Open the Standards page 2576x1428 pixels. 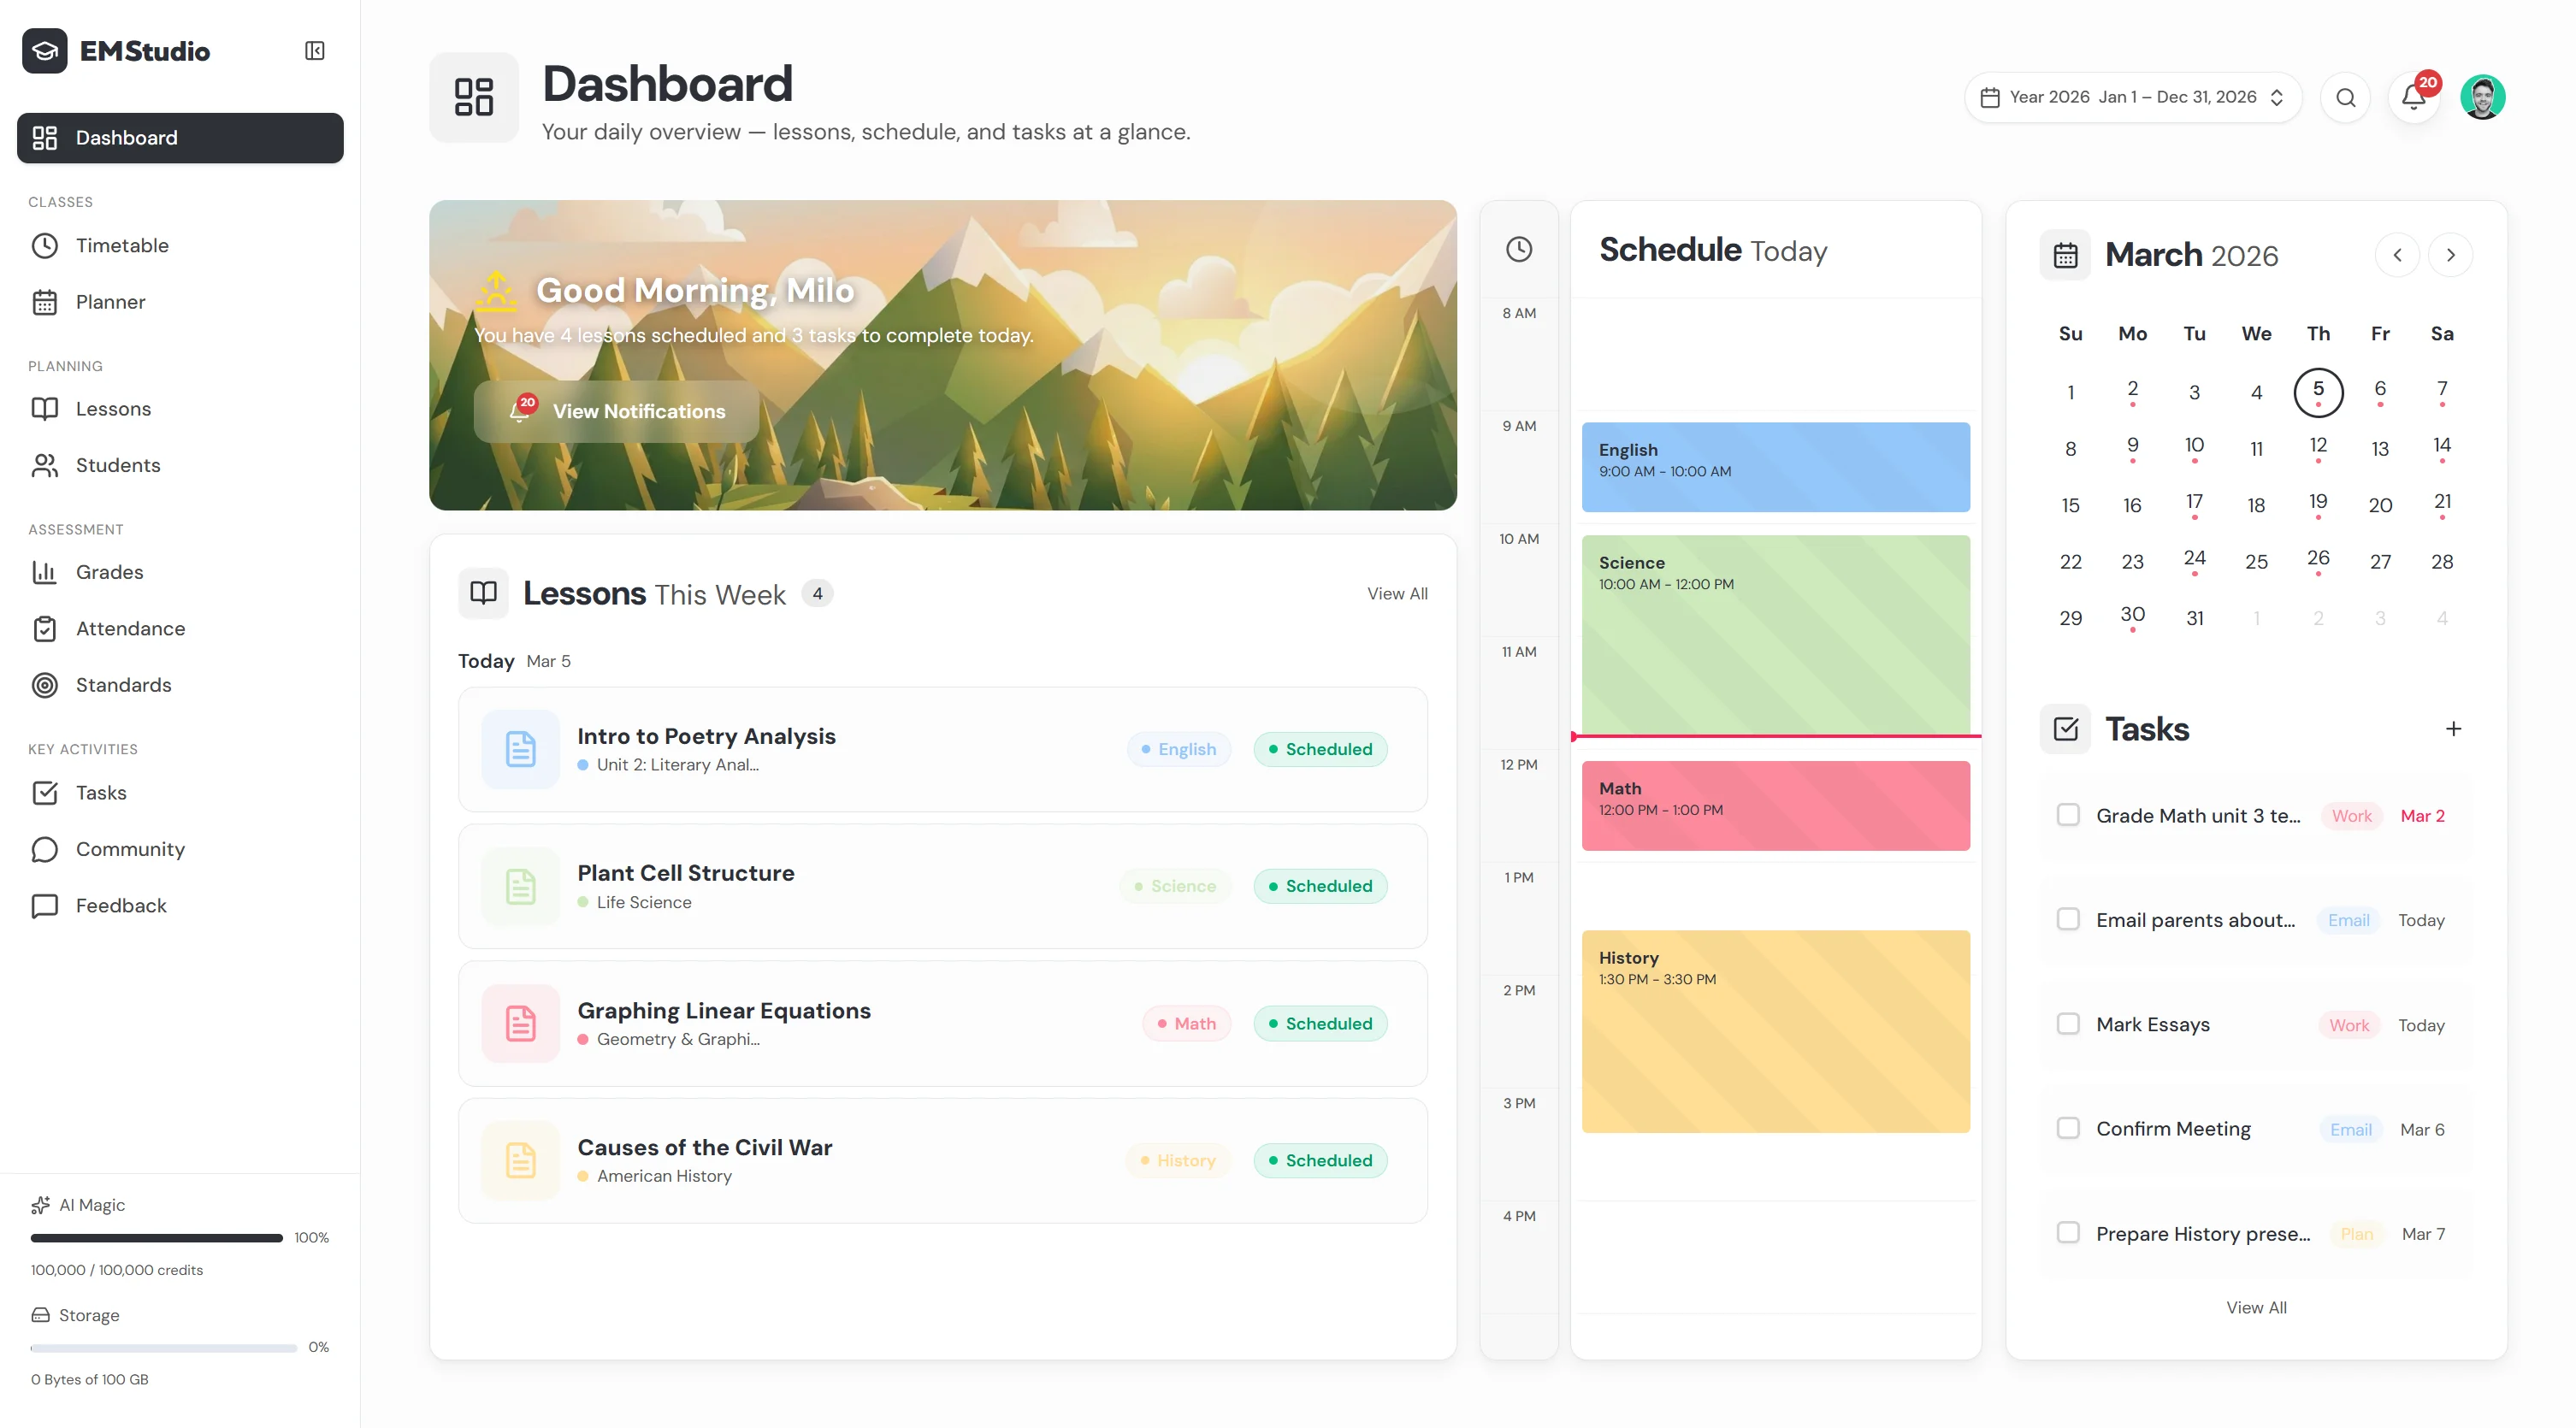point(124,685)
